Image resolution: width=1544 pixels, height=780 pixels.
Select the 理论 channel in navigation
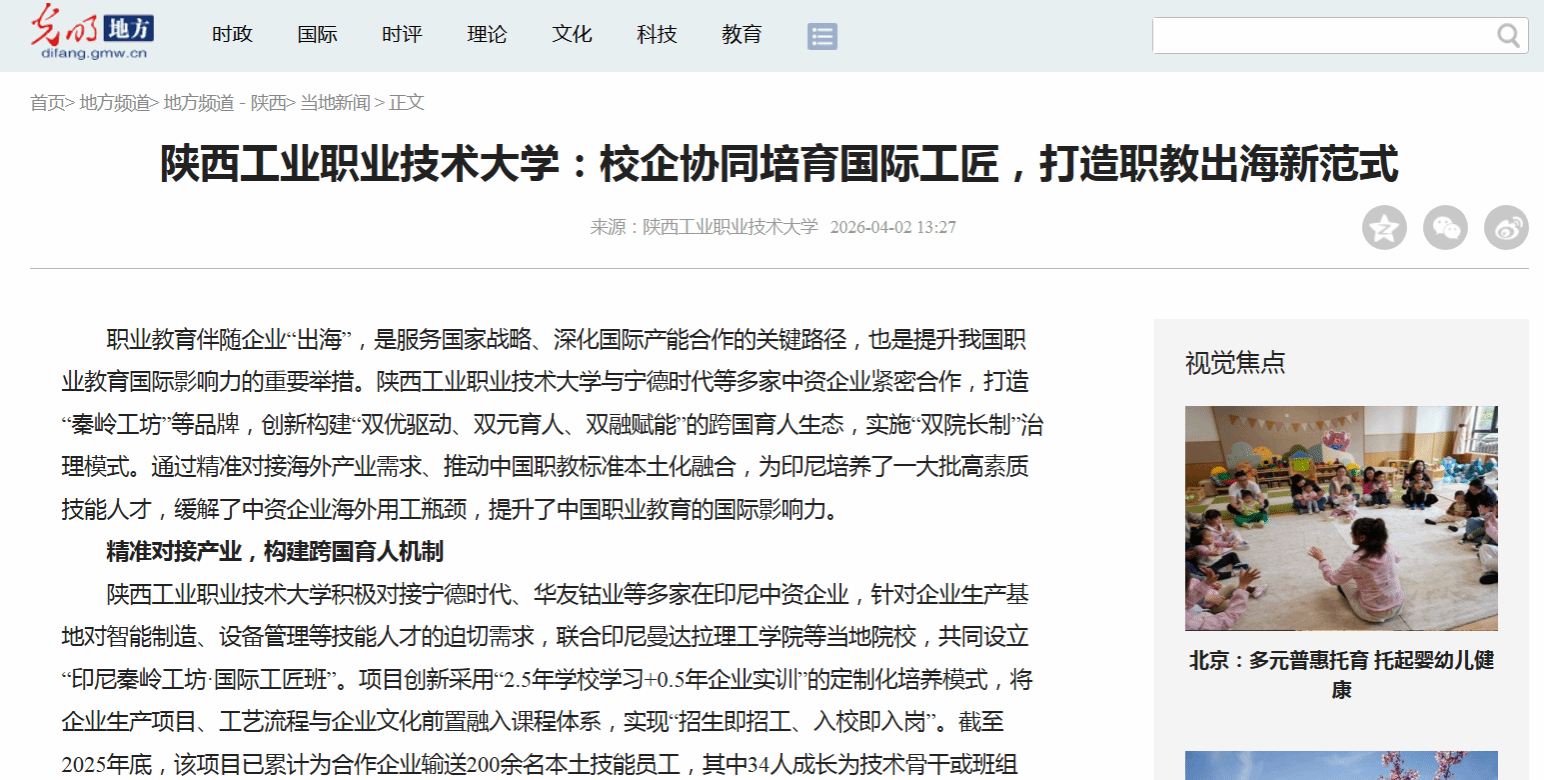coord(487,35)
